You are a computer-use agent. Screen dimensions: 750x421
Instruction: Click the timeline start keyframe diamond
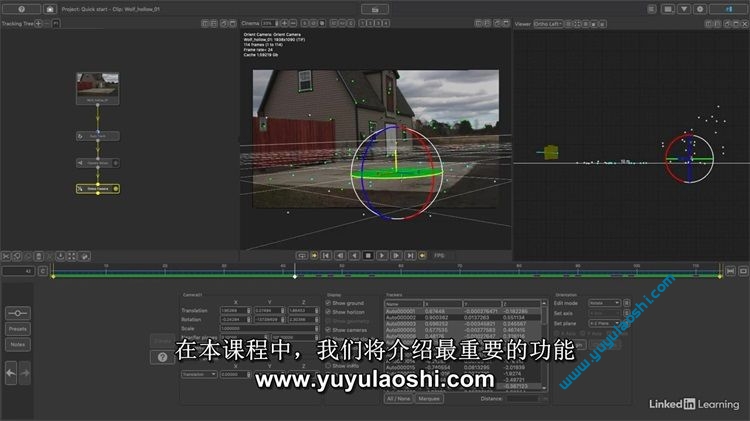pyautogui.click(x=53, y=277)
